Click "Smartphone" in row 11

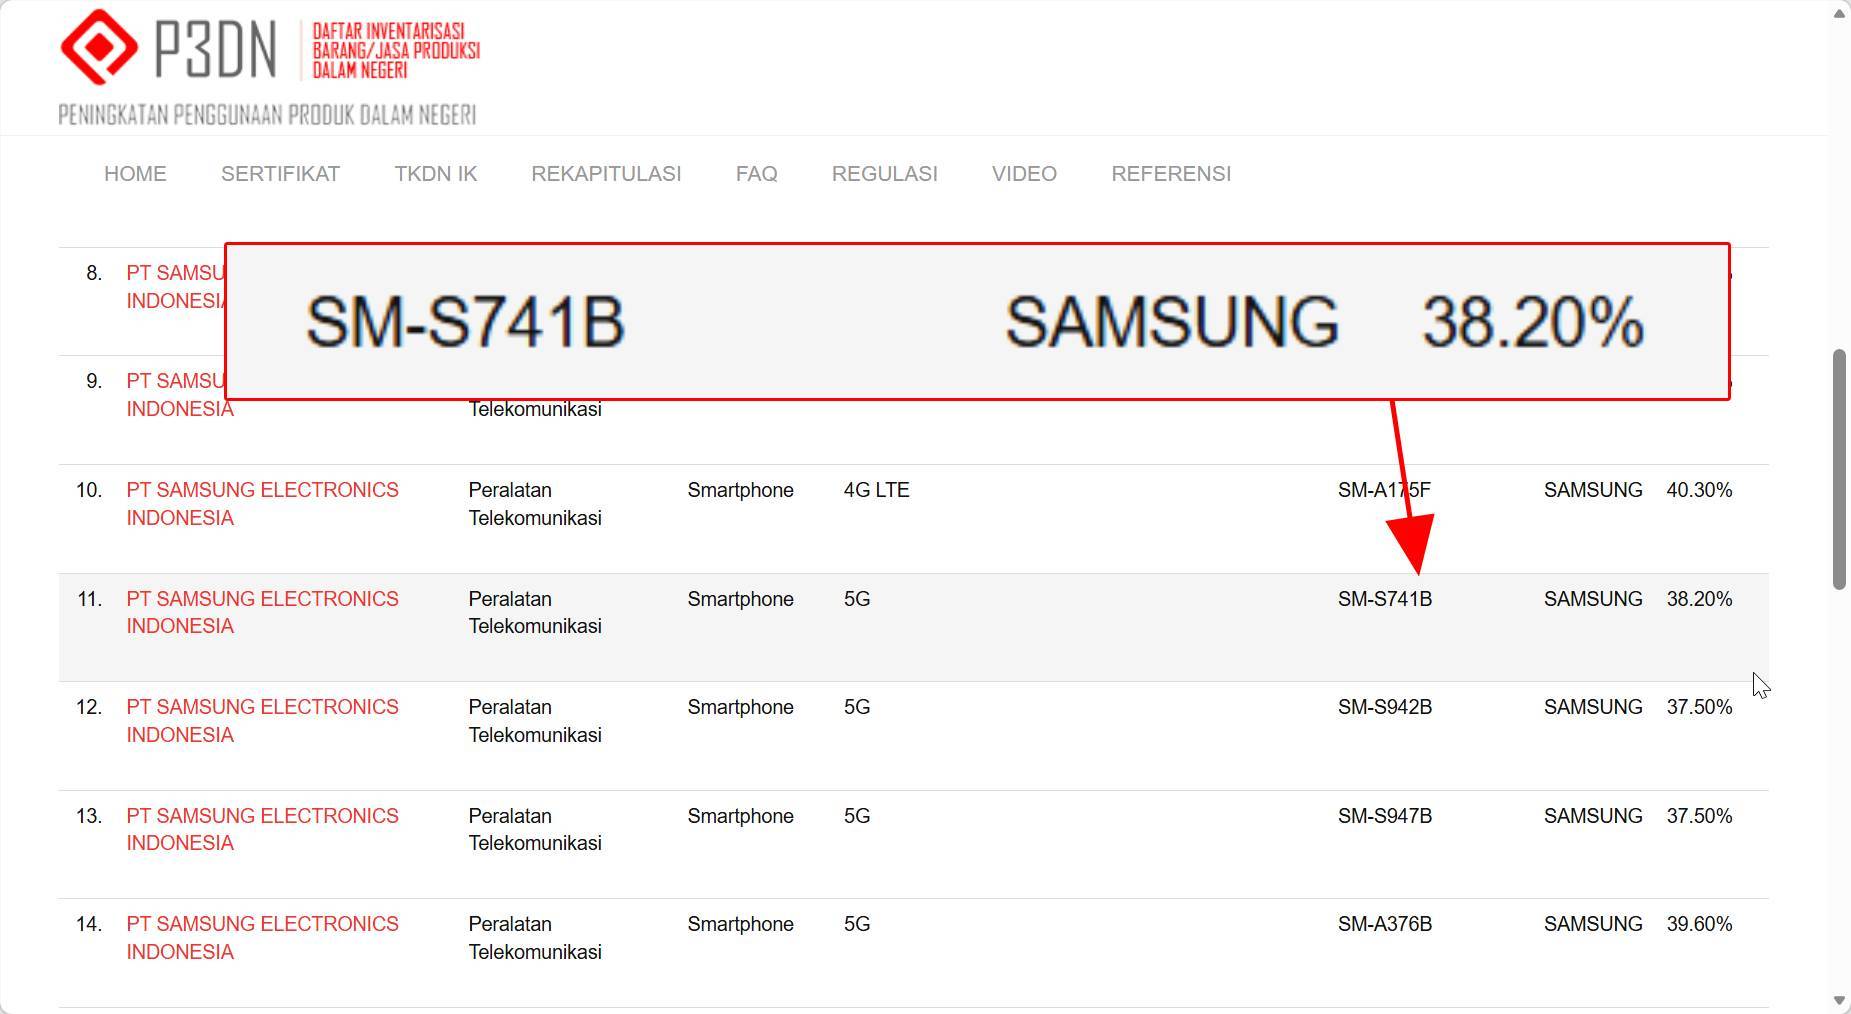click(741, 599)
